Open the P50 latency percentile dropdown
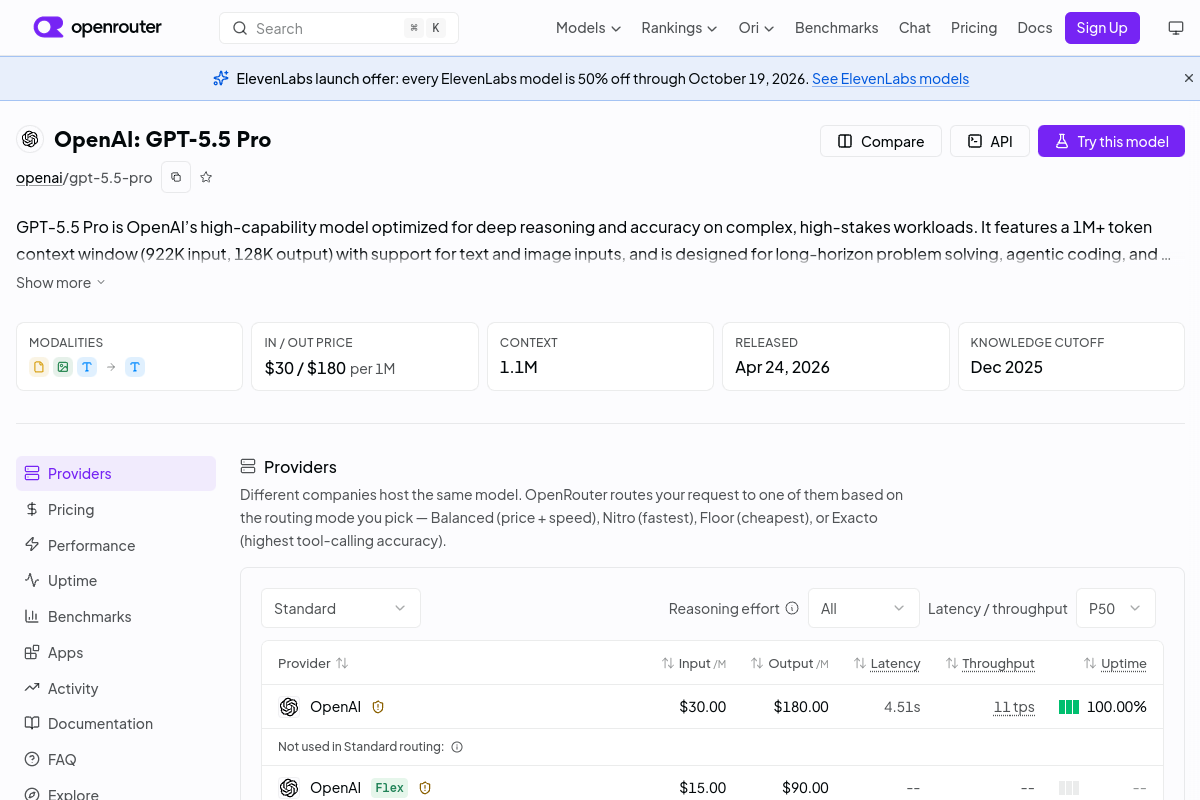Image resolution: width=1200 pixels, height=800 pixels. pyautogui.click(x=1115, y=608)
